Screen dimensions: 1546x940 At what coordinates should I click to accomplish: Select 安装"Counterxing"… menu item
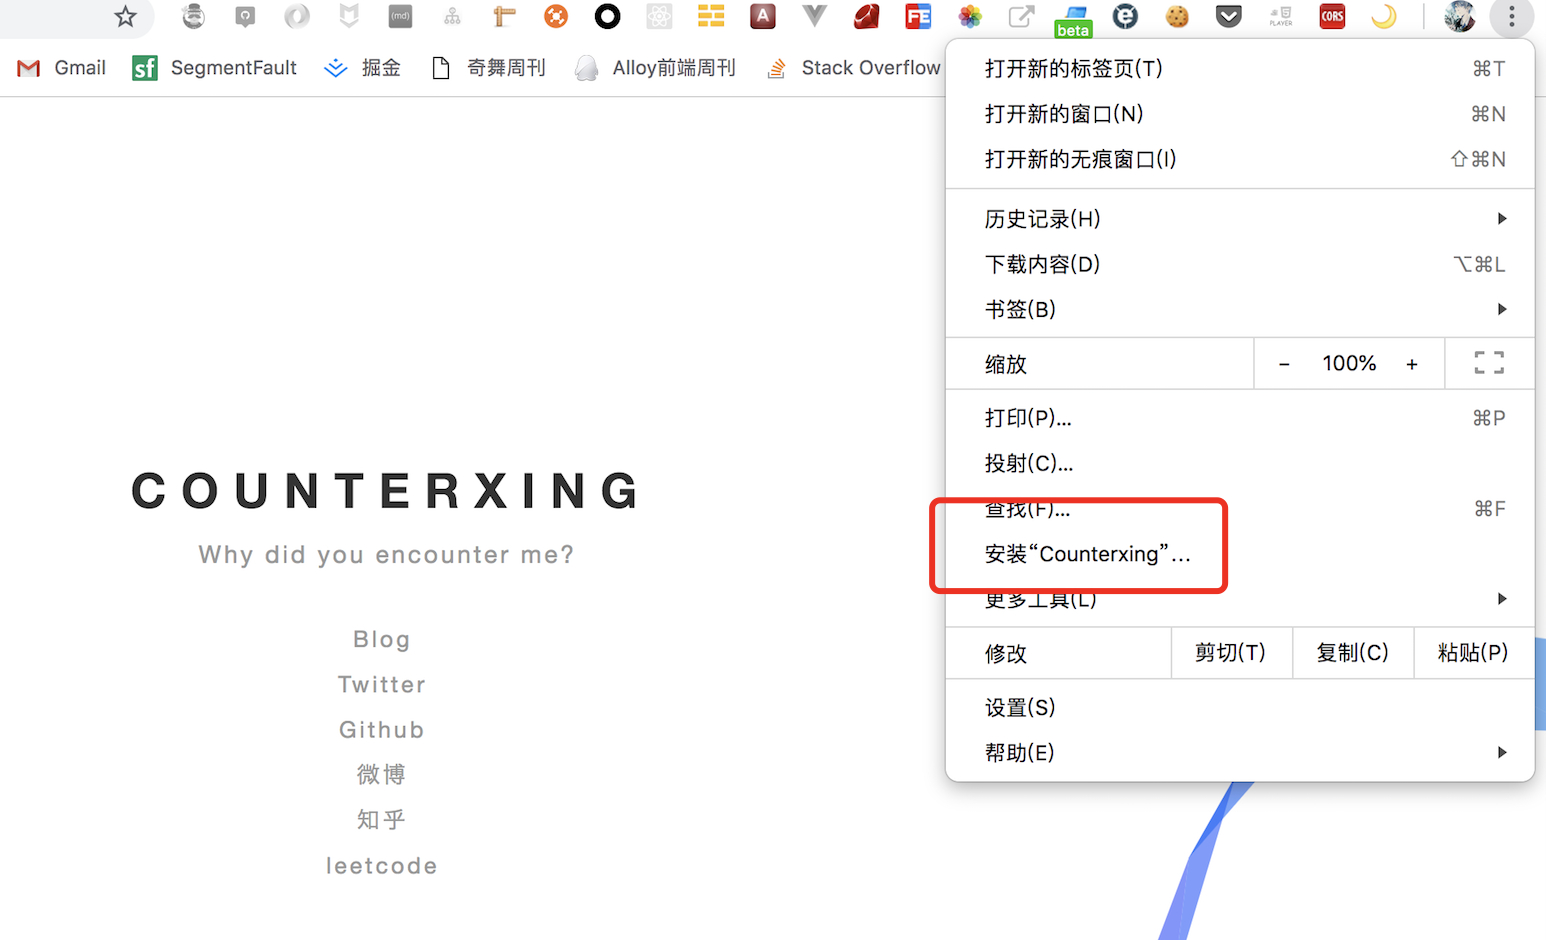coord(1087,554)
